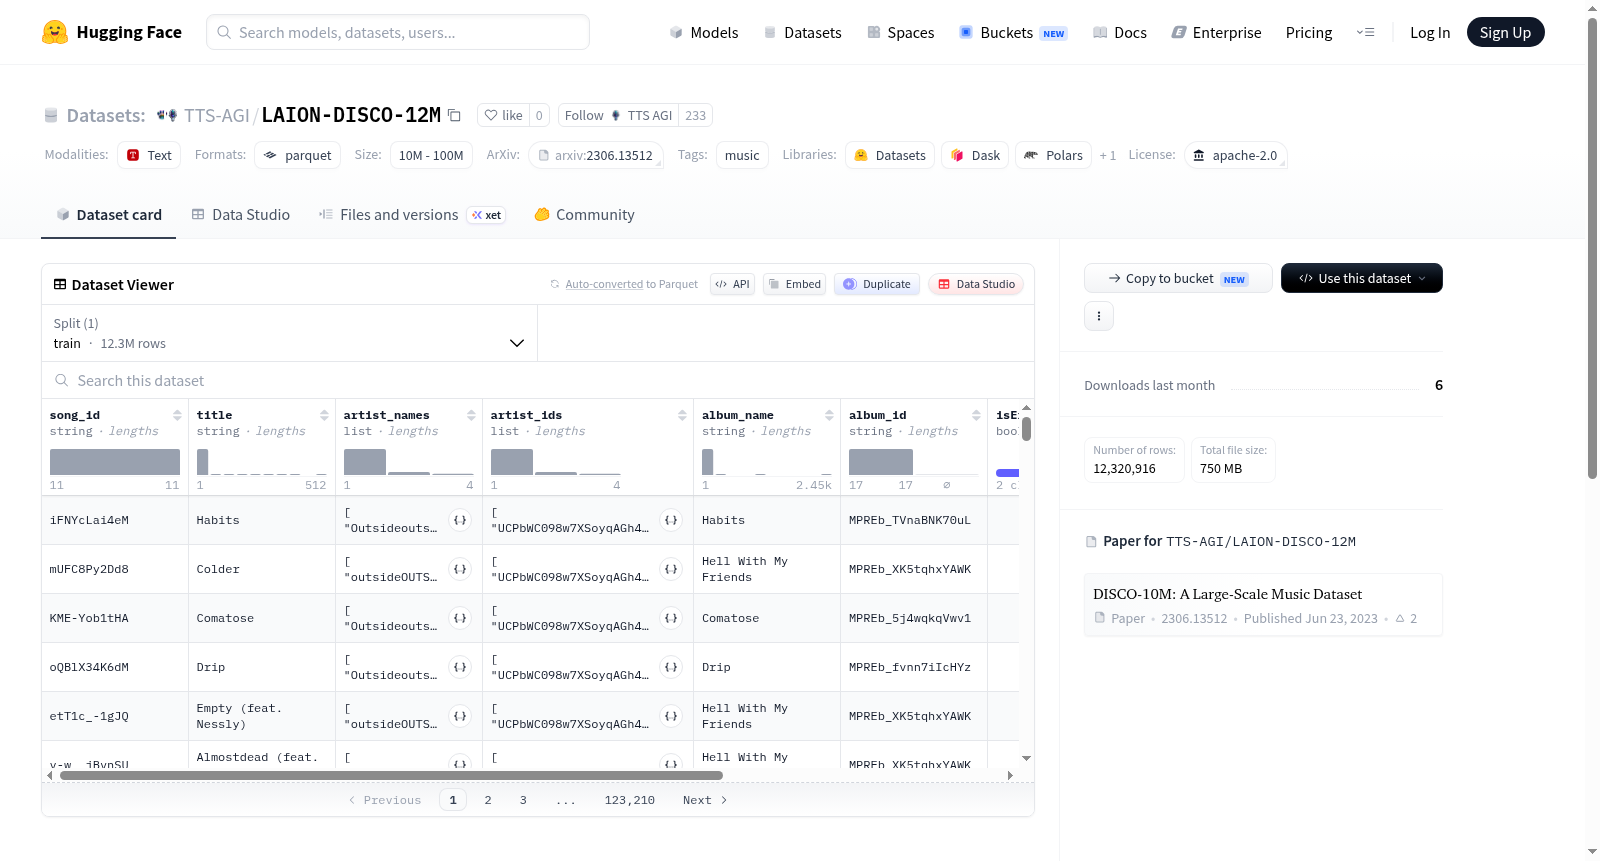Click the table's vertical scrollbar thumb
1600x861 pixels.
click(1026, 429)
